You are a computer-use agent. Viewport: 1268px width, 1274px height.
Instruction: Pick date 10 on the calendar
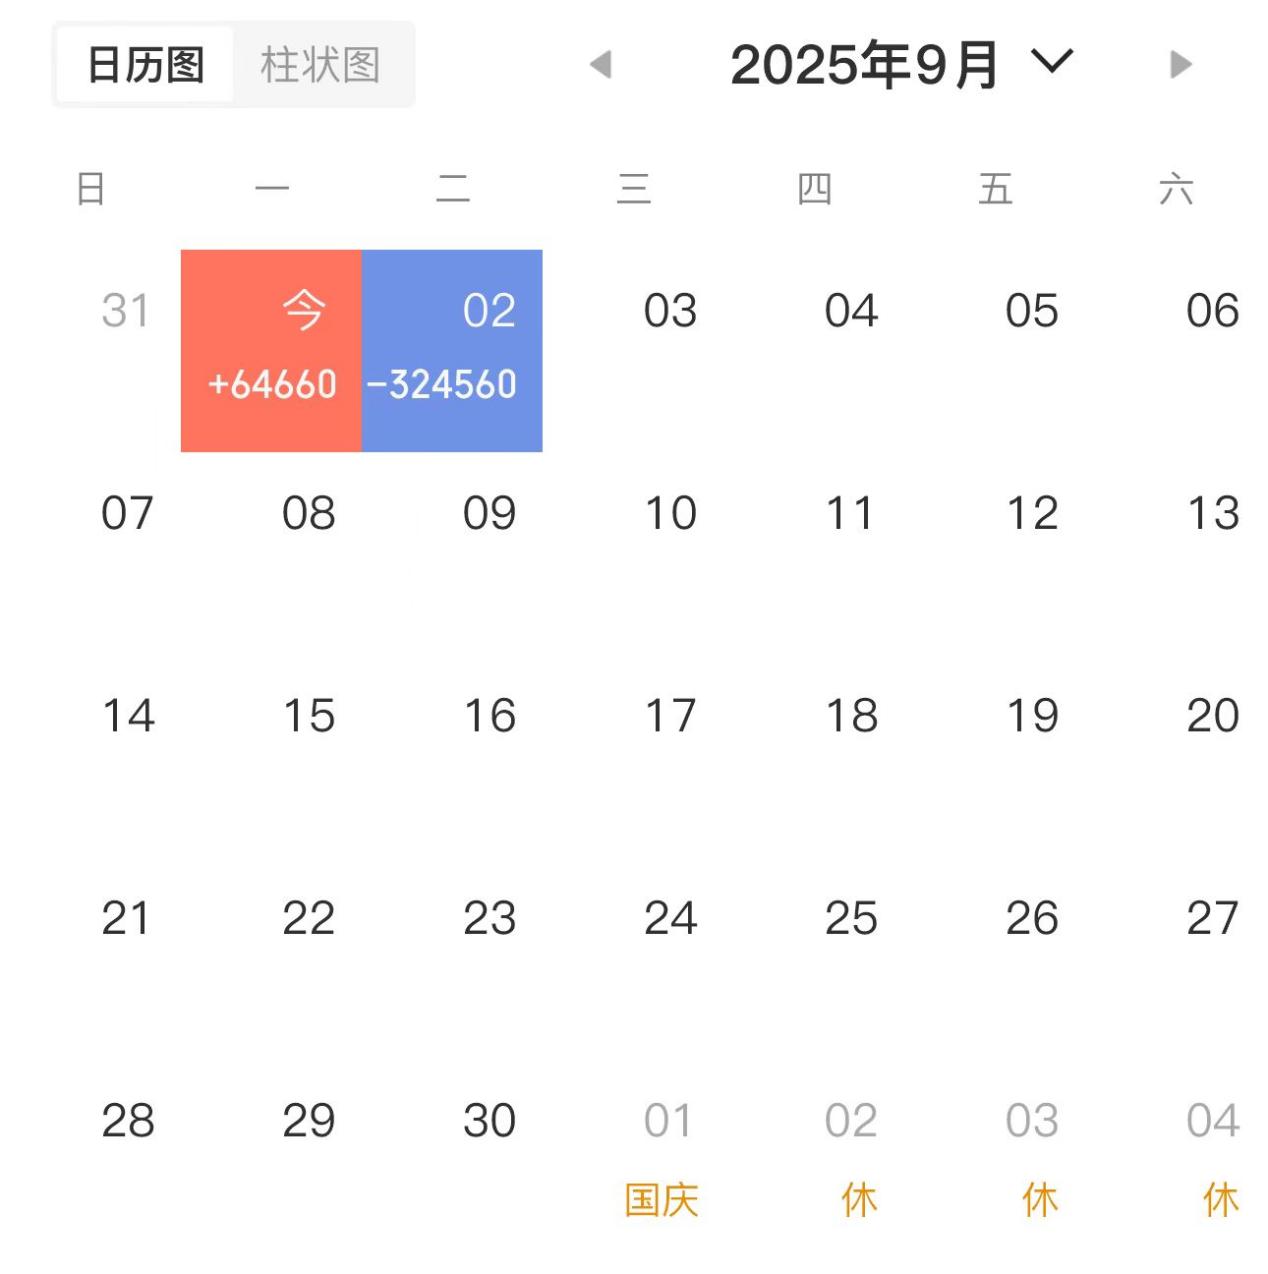point(670,514)
